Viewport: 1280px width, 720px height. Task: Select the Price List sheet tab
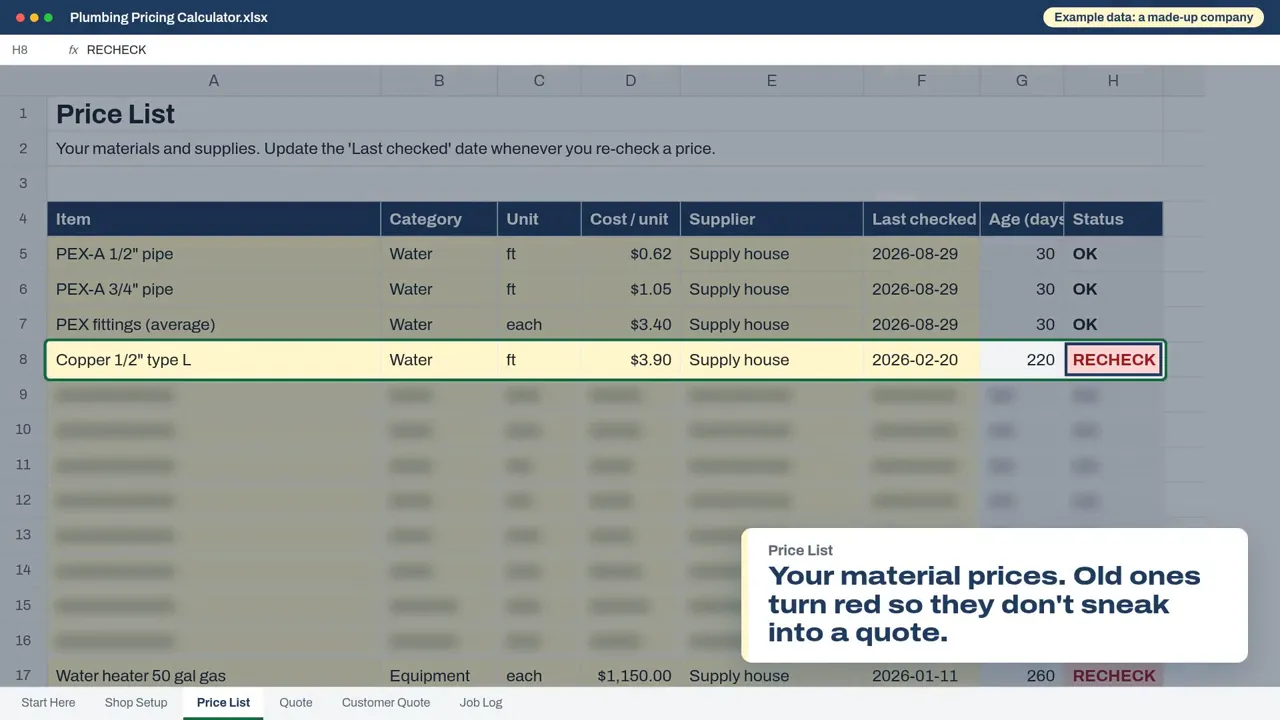click(x=223, y=703)
